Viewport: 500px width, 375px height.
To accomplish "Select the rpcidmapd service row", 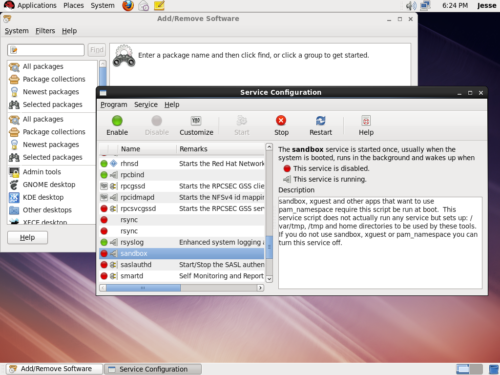I will pos(182,197).
